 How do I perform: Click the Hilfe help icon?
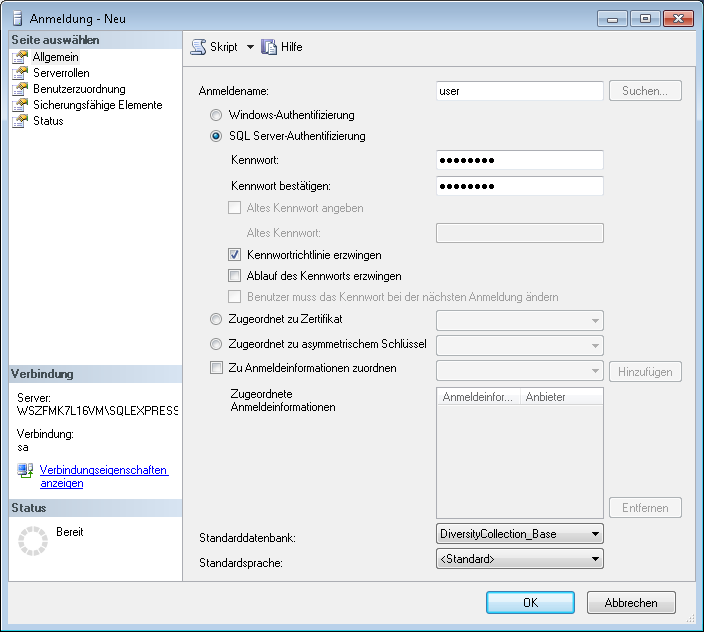(268, 47)
